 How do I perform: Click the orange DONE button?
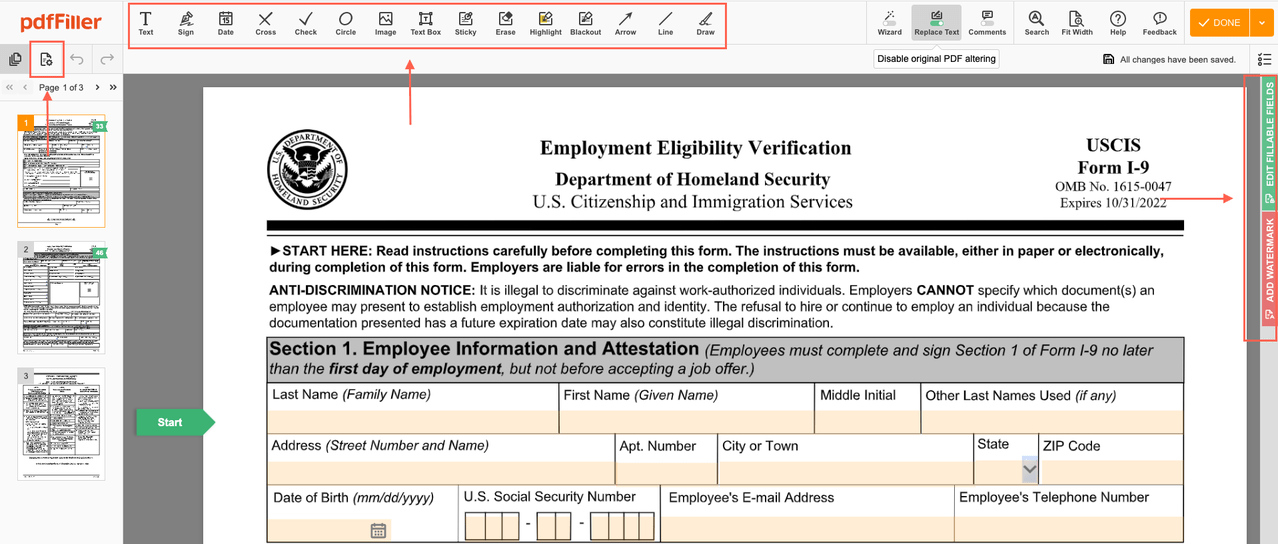[1220, 22]
